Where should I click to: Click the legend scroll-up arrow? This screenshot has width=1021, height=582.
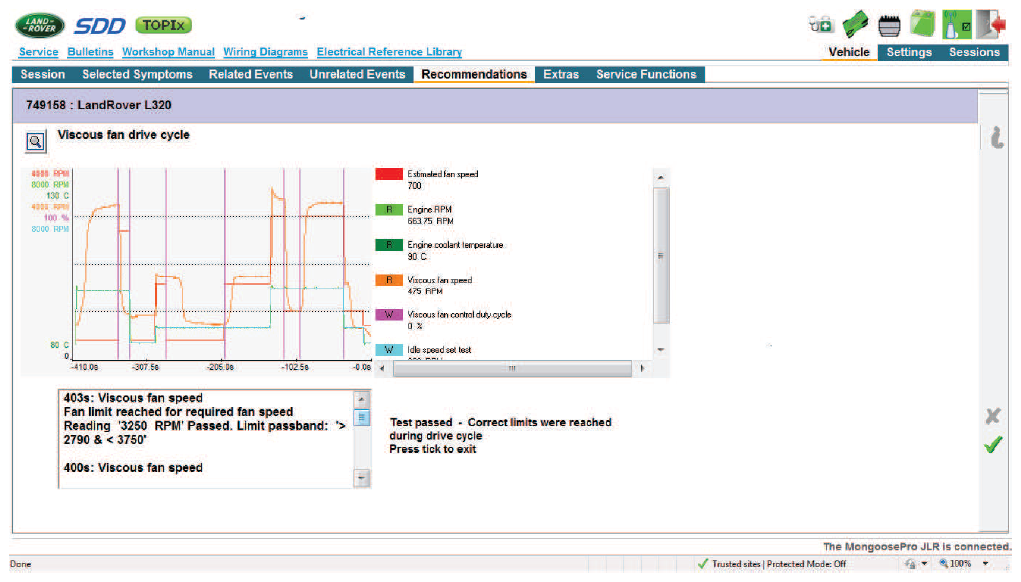point(660,178)
